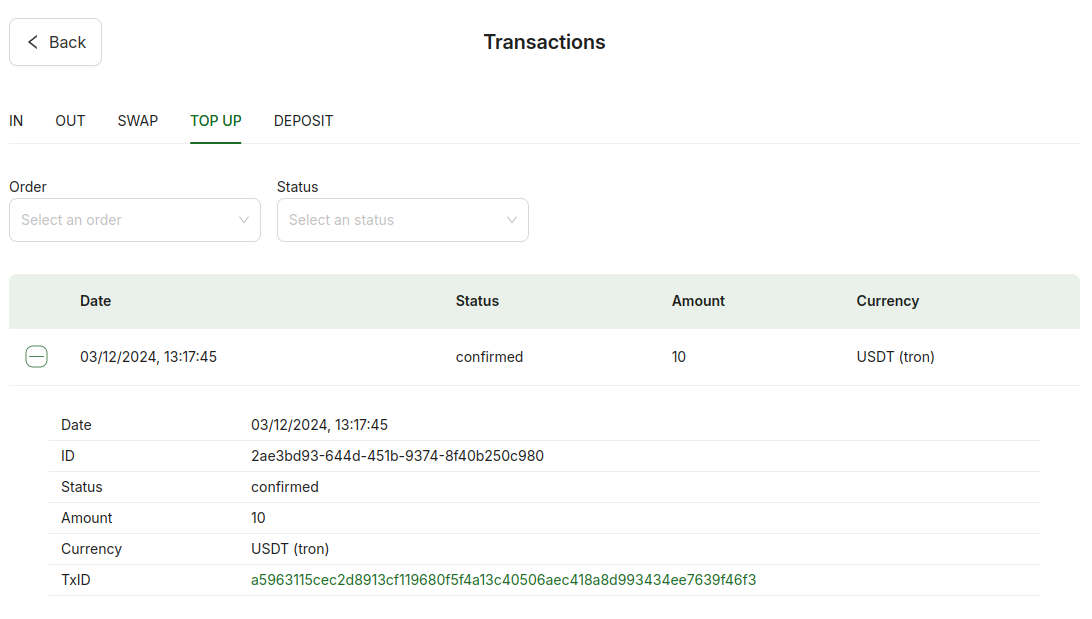This screenshot has width=1092, height=619.
Task: Switch to the OUT tab
Action: [70, 121]
